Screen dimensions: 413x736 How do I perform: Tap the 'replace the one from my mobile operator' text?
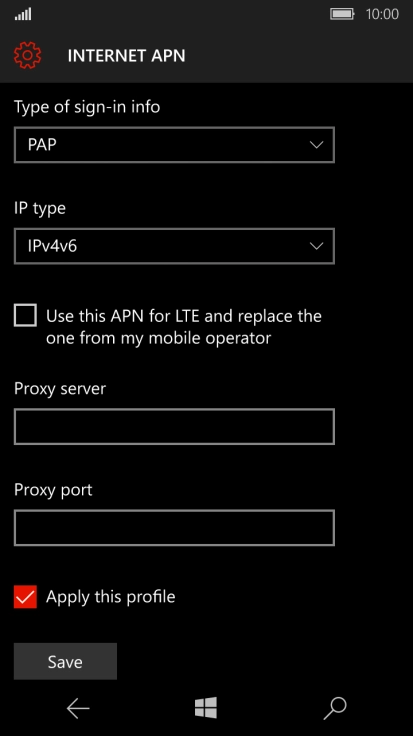pyautogui.click(x=184, y=327)
